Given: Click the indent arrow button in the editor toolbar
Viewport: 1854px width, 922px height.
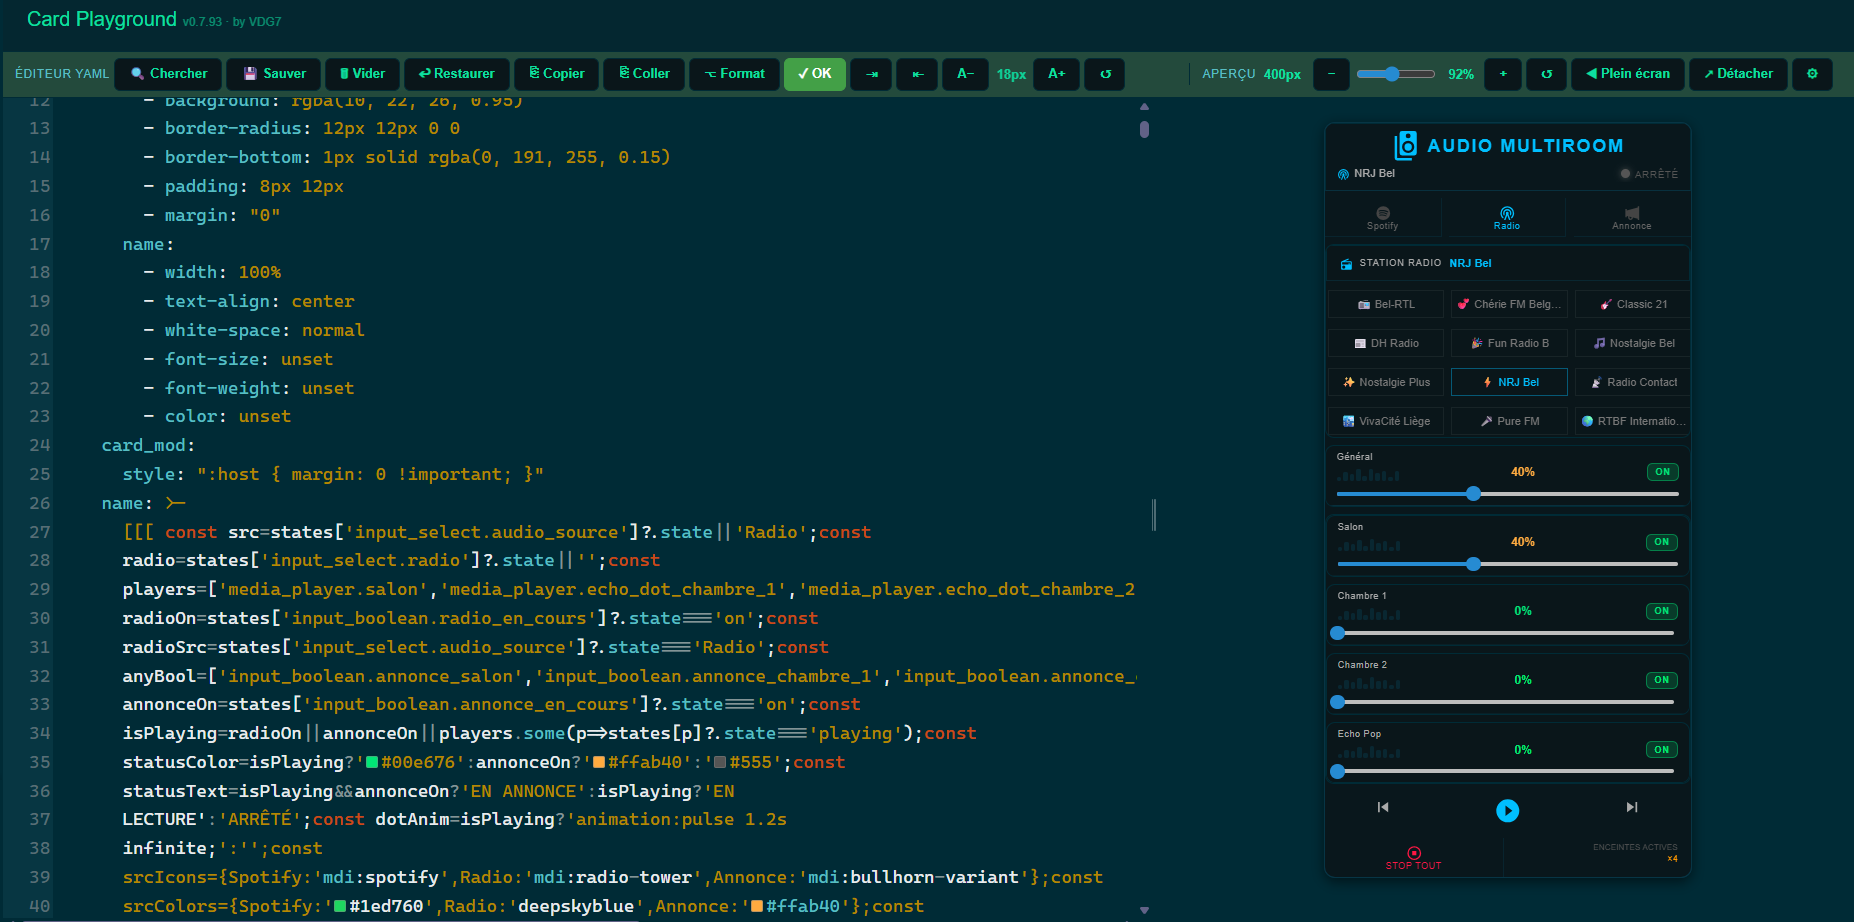Looking at the screenshot, I should 872,74.
